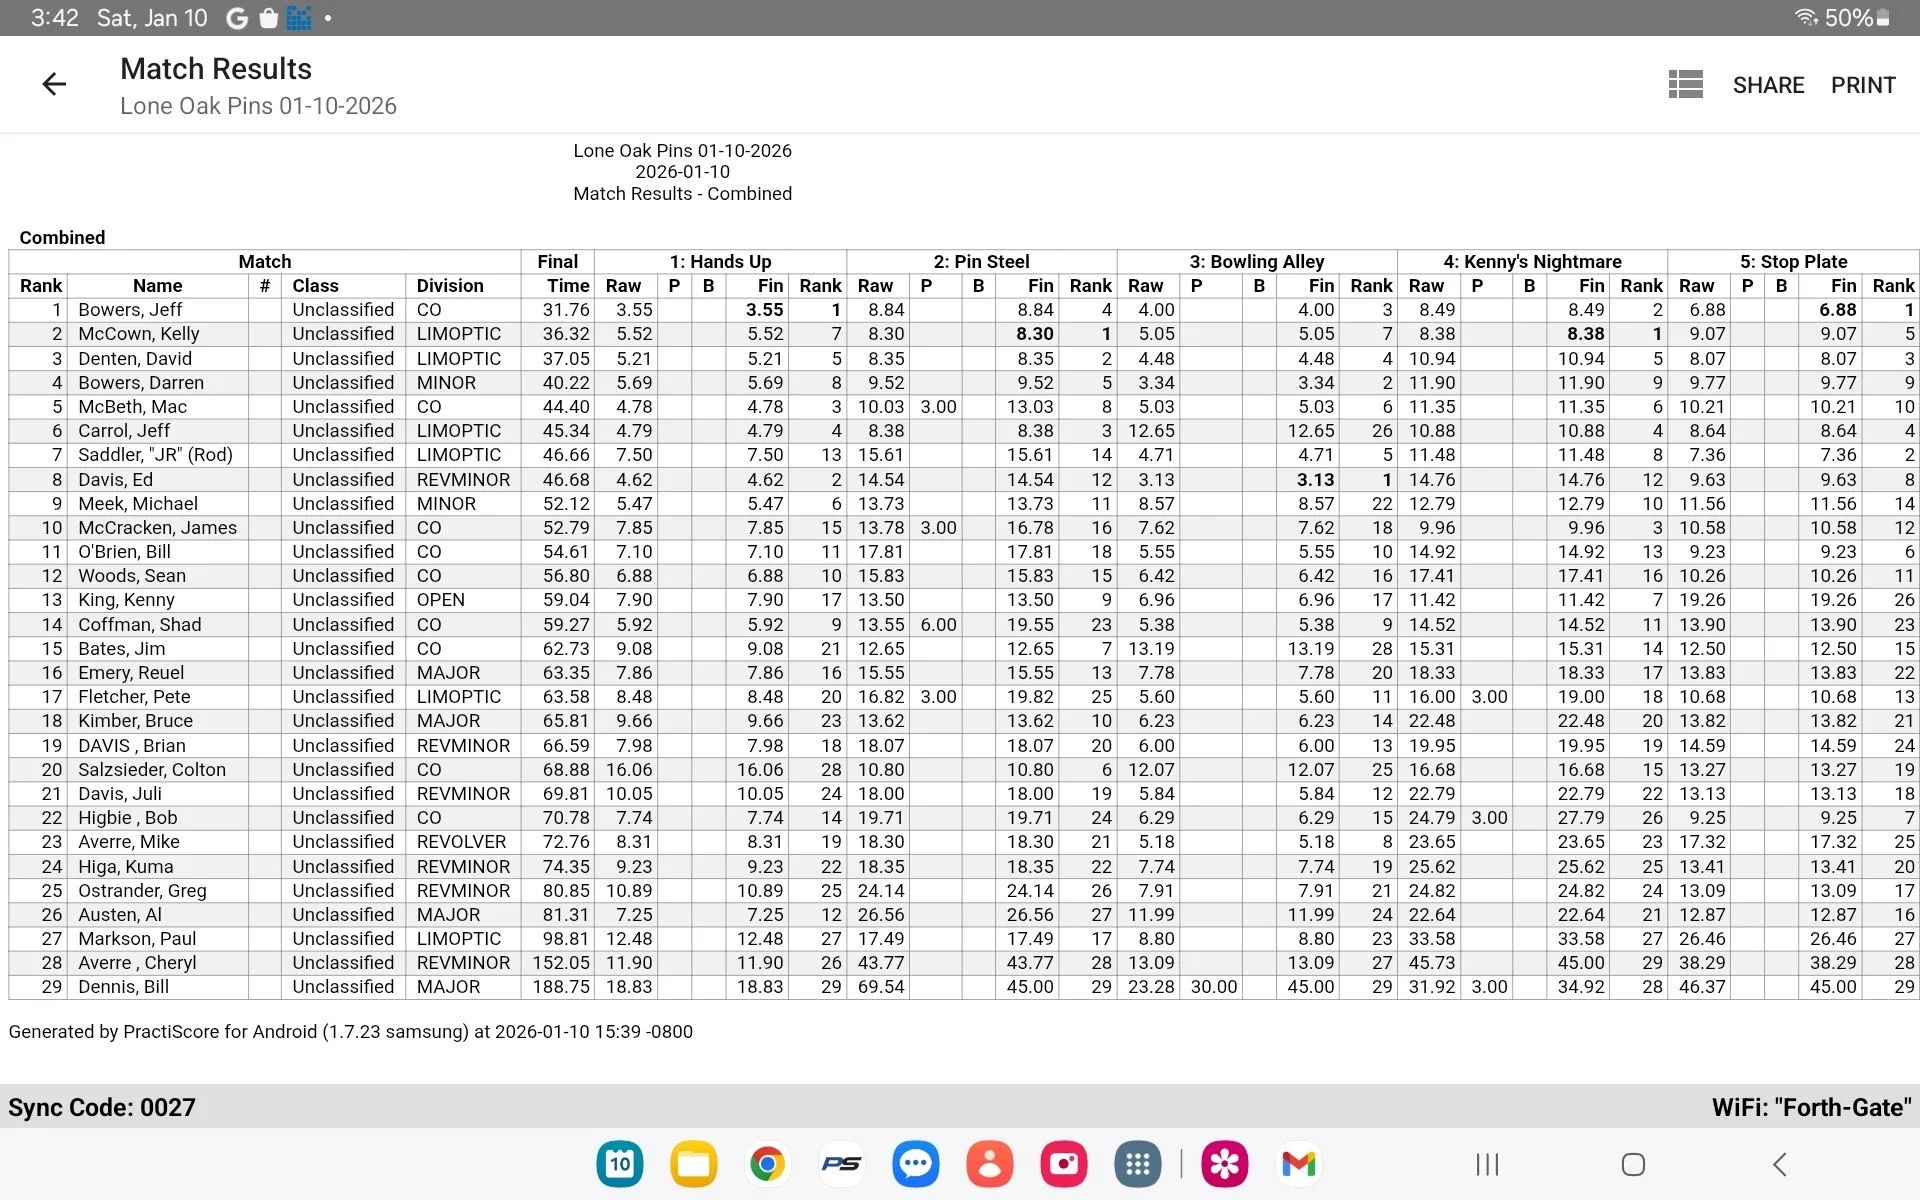The image size is (1920, 1200).
Task: Open the list view icon beside SHARE
Action: (x=1685, y=85)
